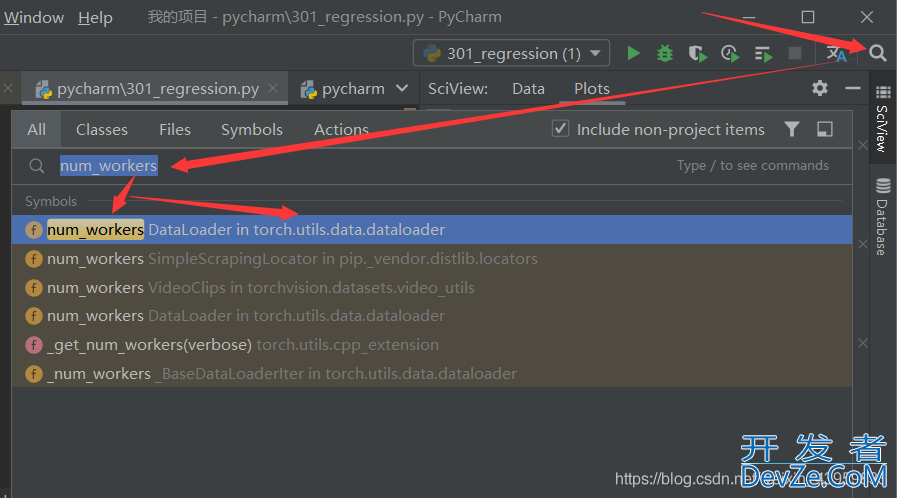Image resolution: width=897 pixels, height=498 pixels.
Task: Switch to the All search tab
Action: 37,130
